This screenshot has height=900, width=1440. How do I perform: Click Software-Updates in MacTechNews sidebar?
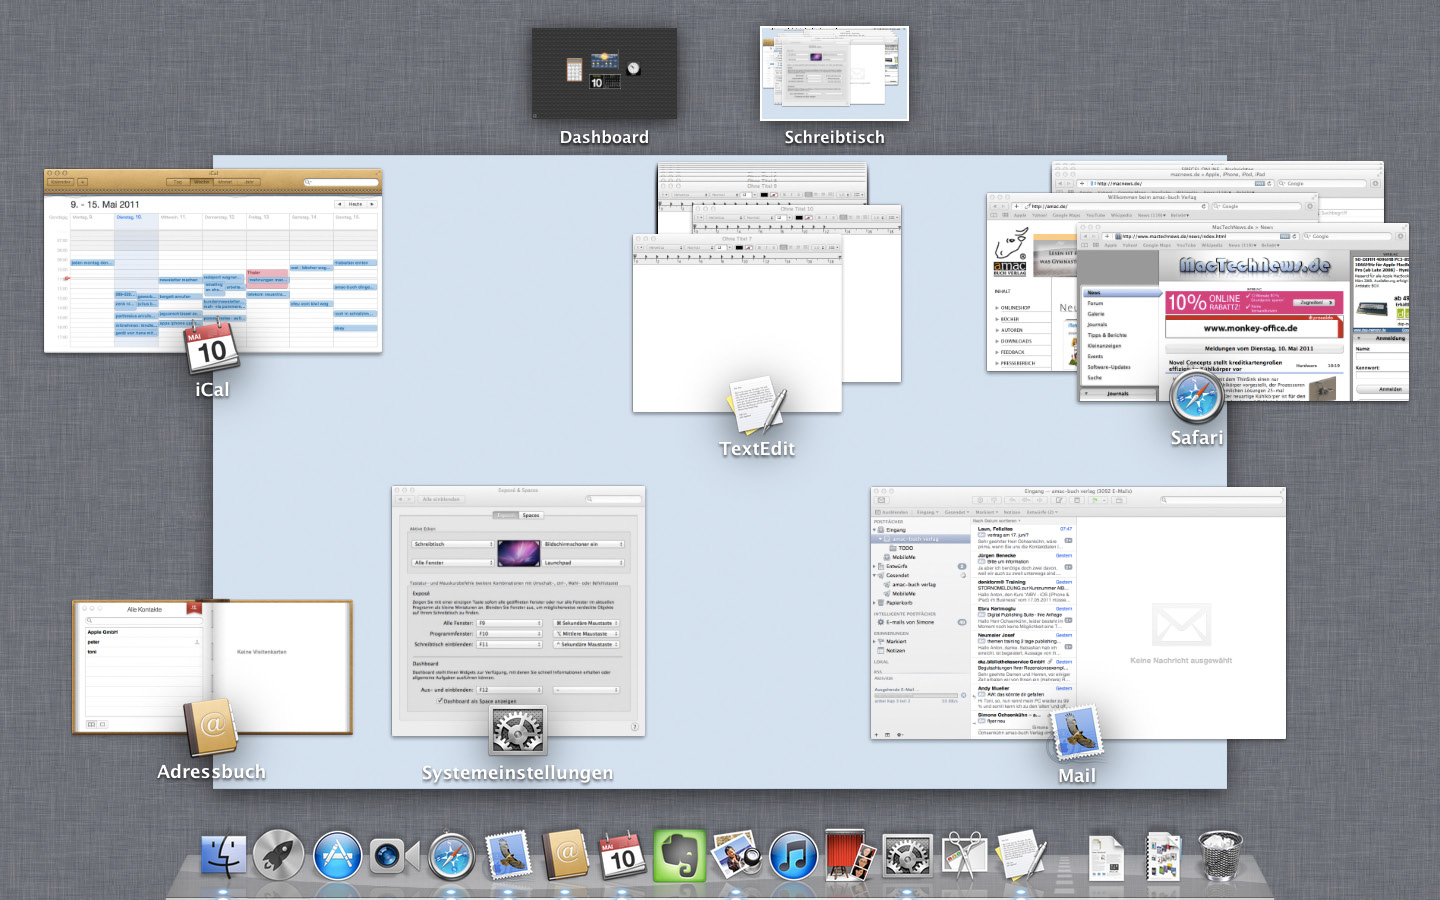click(1109, 367)
